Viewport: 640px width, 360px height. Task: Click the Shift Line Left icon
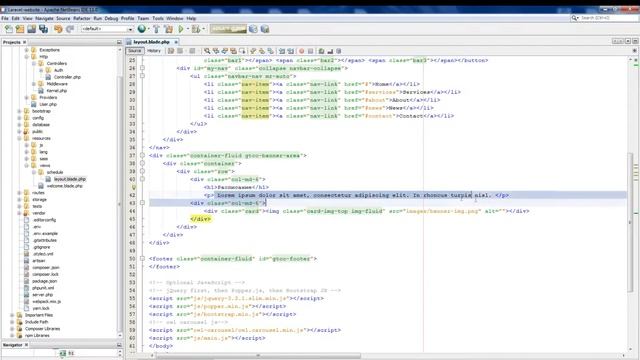tap(282, 51)
